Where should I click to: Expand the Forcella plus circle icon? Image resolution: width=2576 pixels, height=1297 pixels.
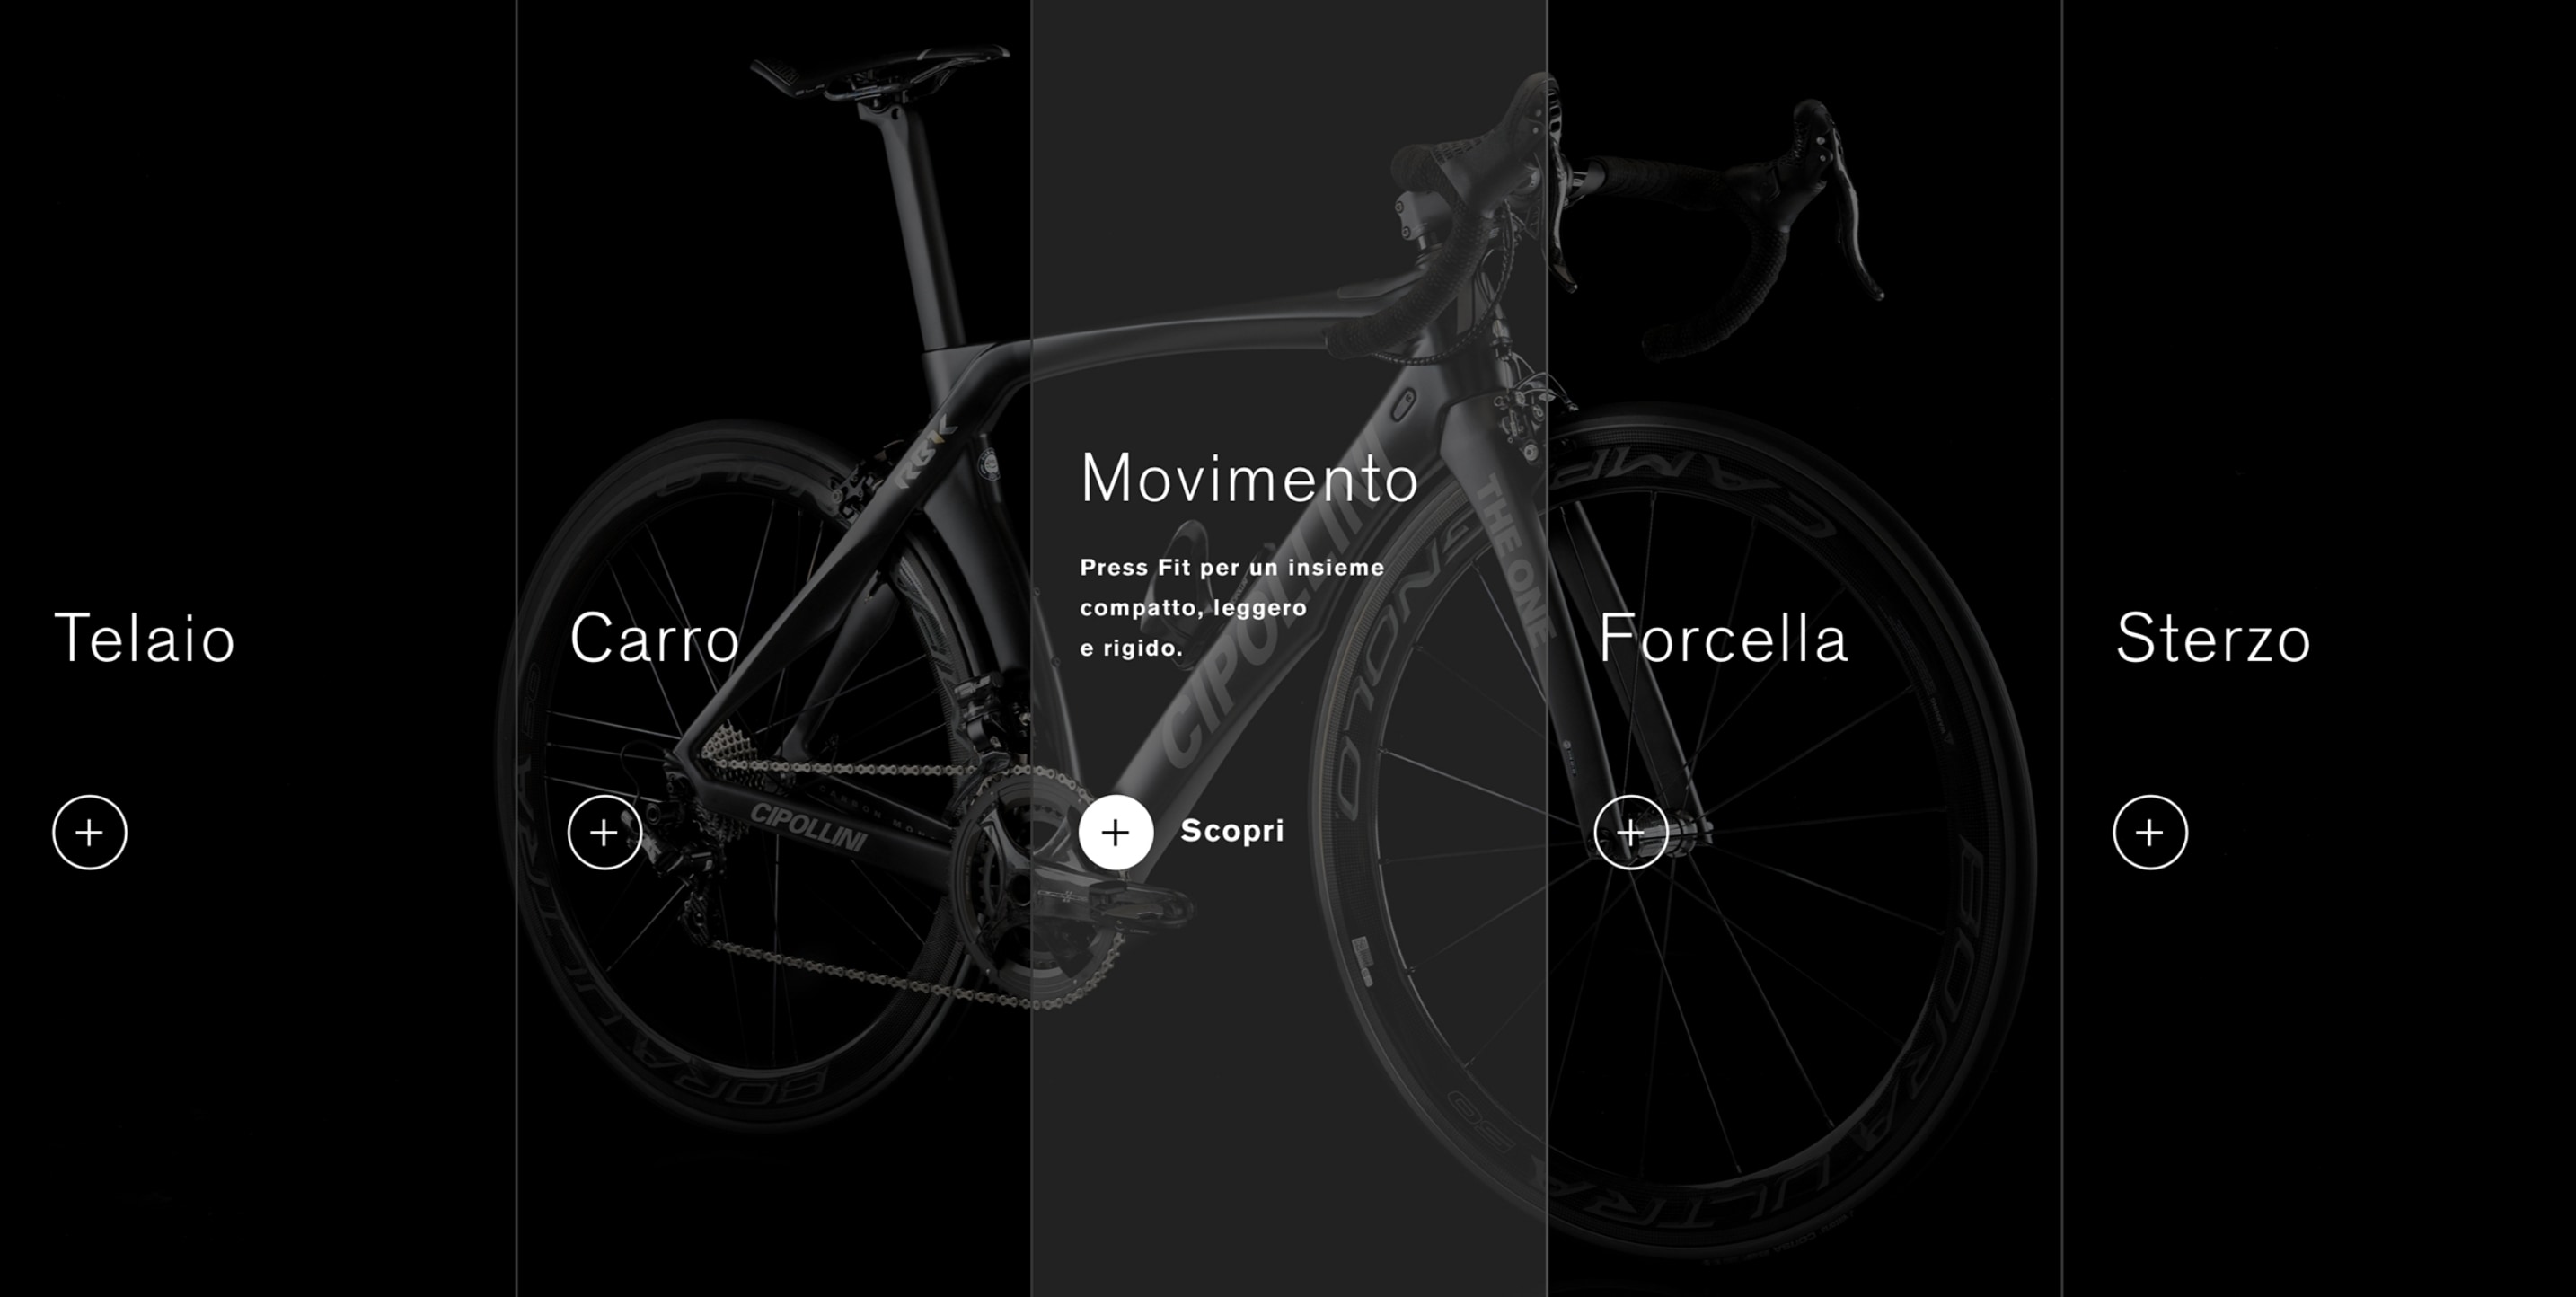(x=1631, y=832)
